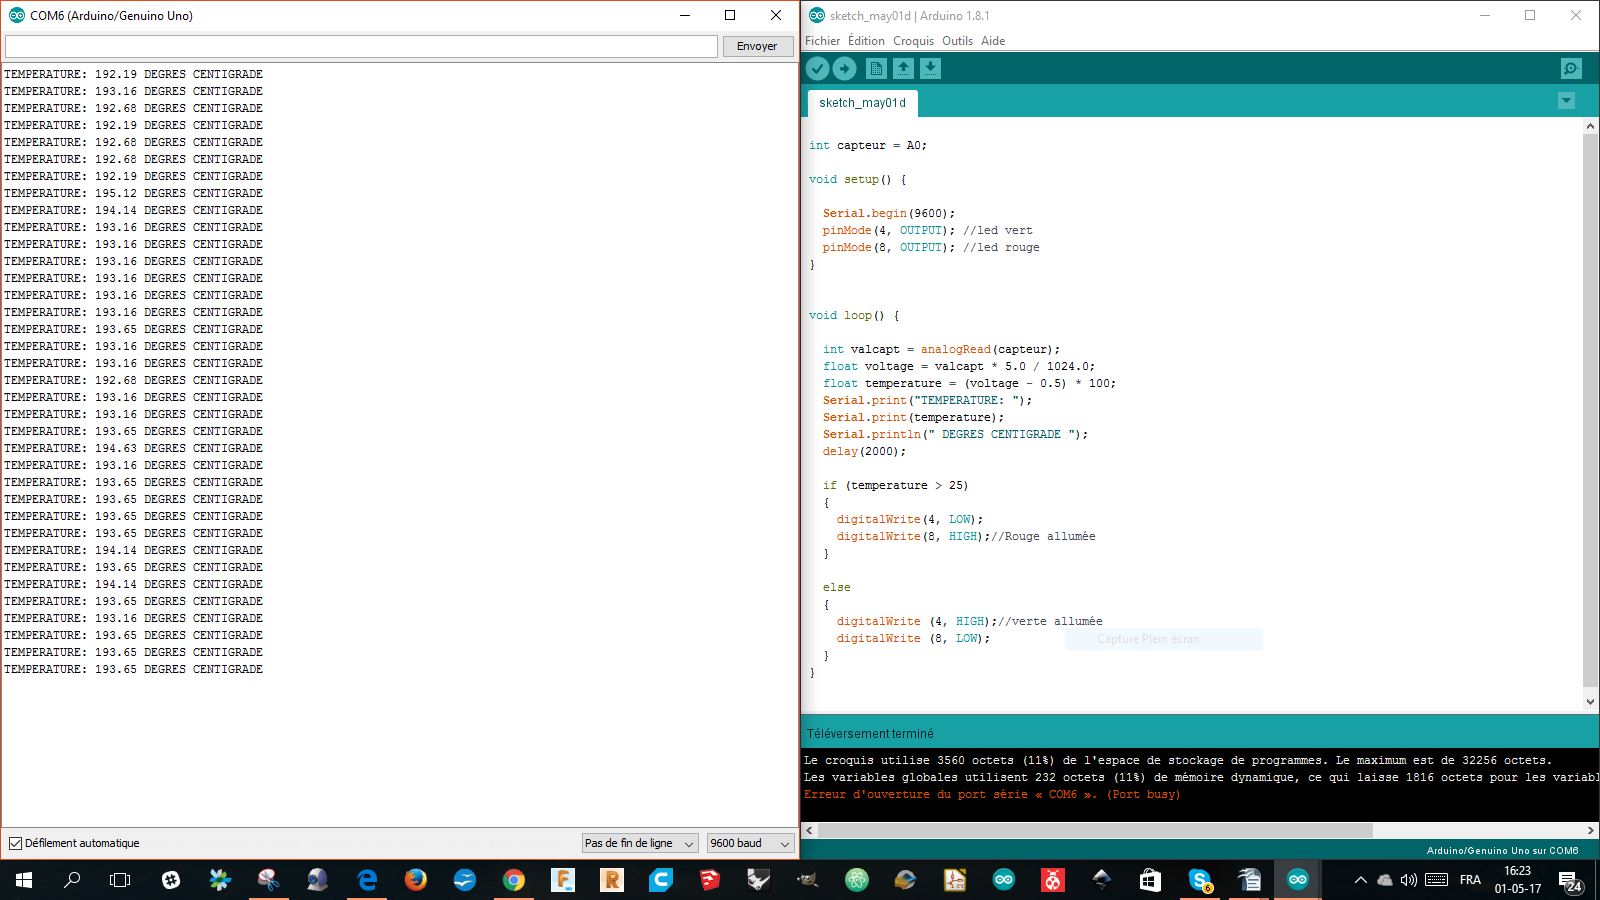Open the blue C app in taskbar
The height and width of the screenshot is (900, 1600).
click(x=661, y=880)
